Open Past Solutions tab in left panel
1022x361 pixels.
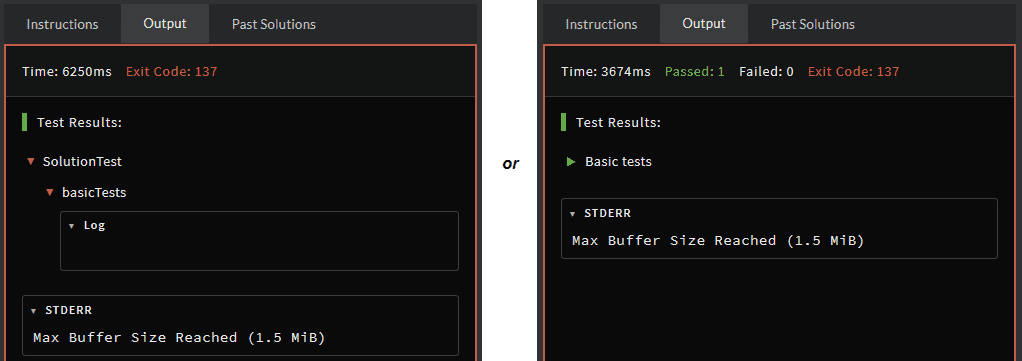click(x=274, y=24)
